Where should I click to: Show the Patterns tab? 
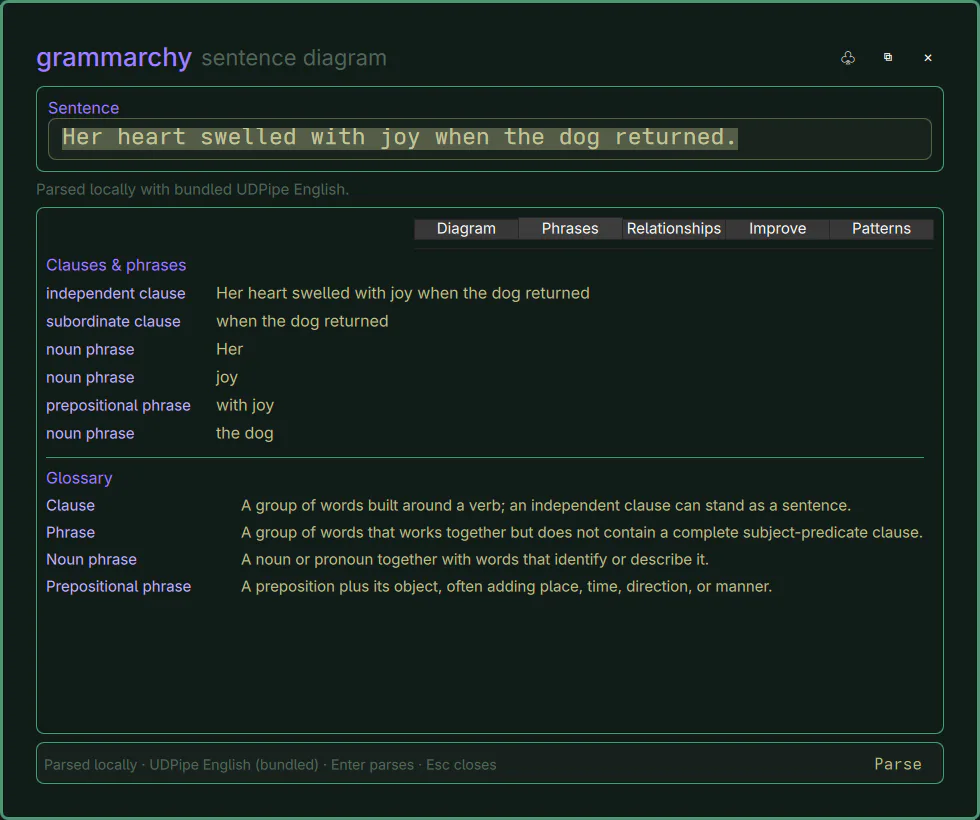tap(881, 229)
